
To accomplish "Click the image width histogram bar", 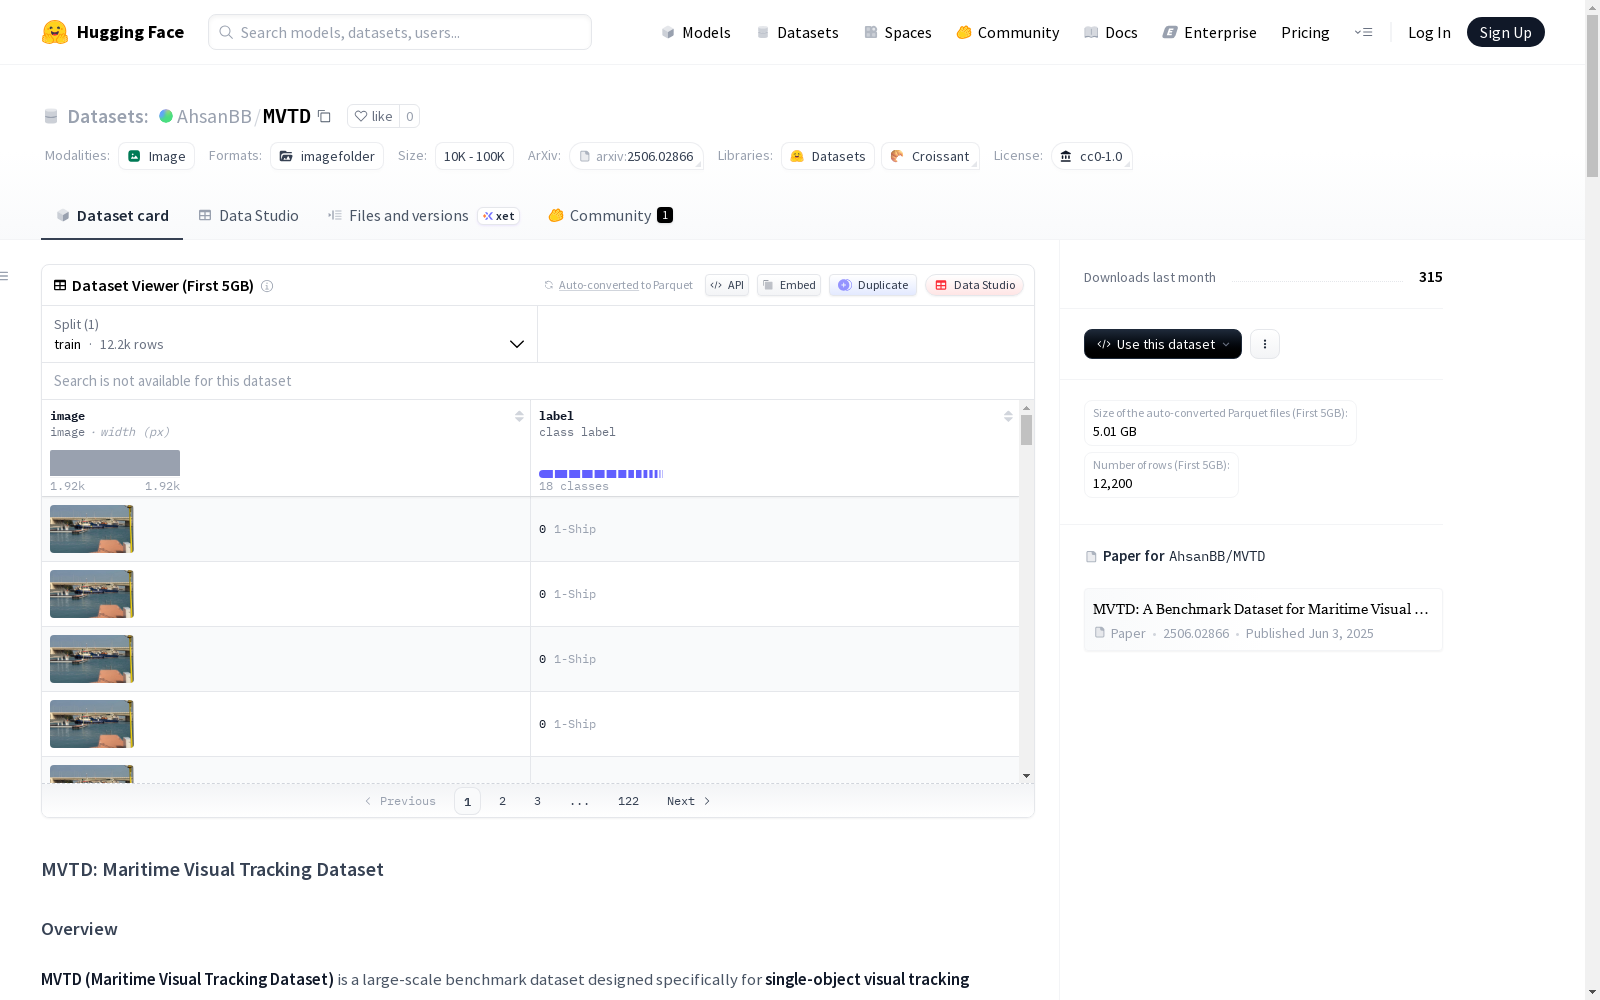I will click(x=115, y=463).
